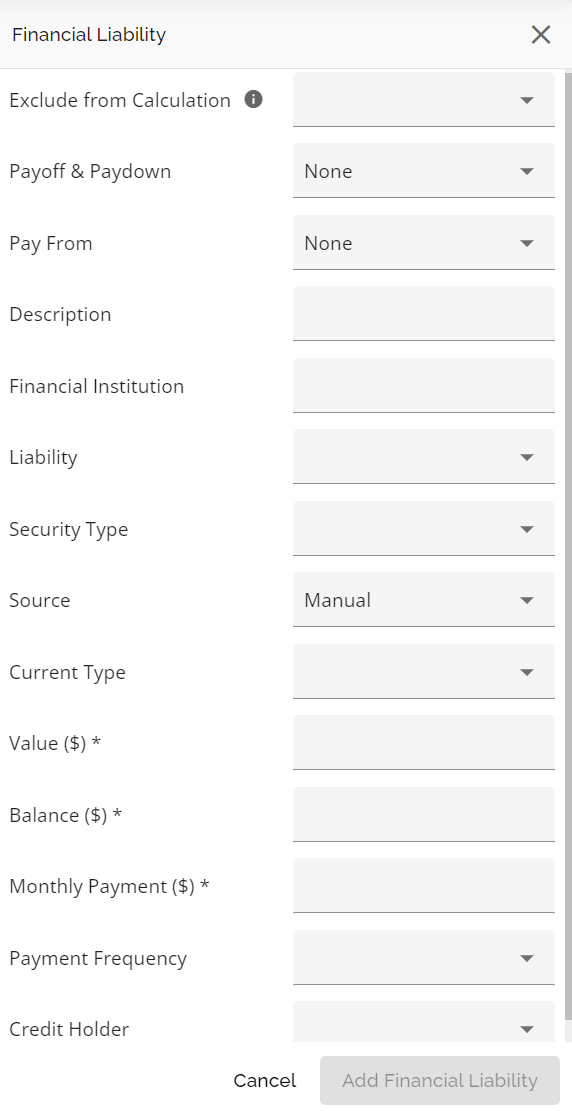Click the info icon beside Exclude from Calculation
Image resolution: width=572 pixels, height=1117 pixels.
pos(253,100)
